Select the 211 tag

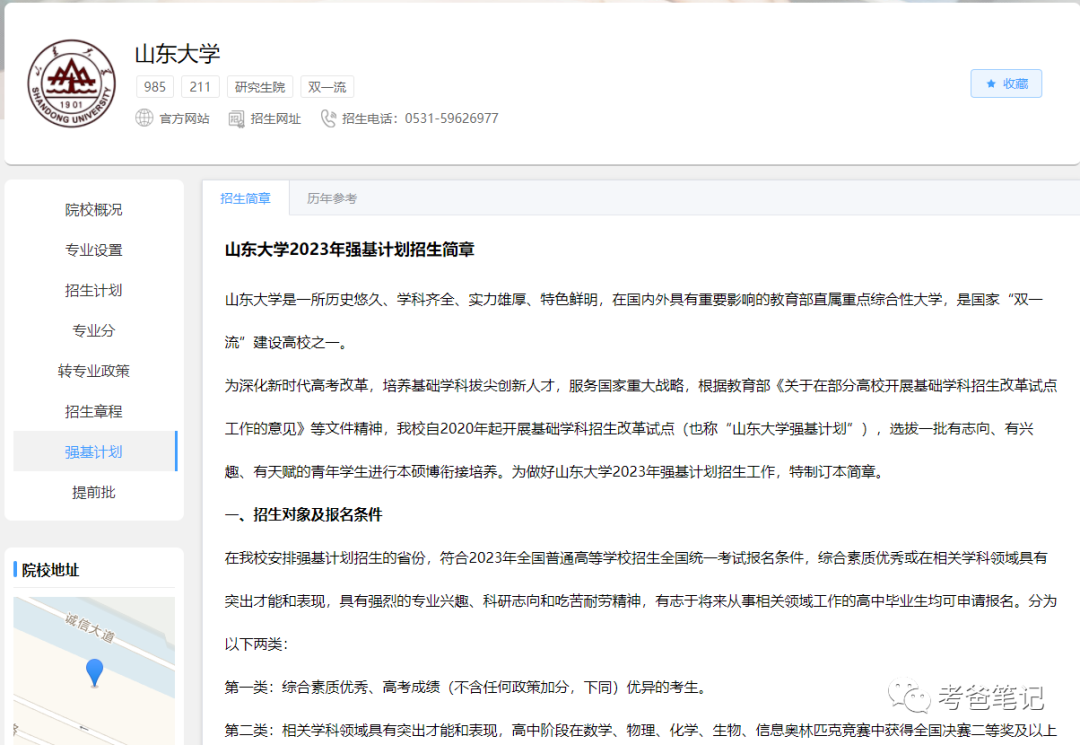point(200,87)
